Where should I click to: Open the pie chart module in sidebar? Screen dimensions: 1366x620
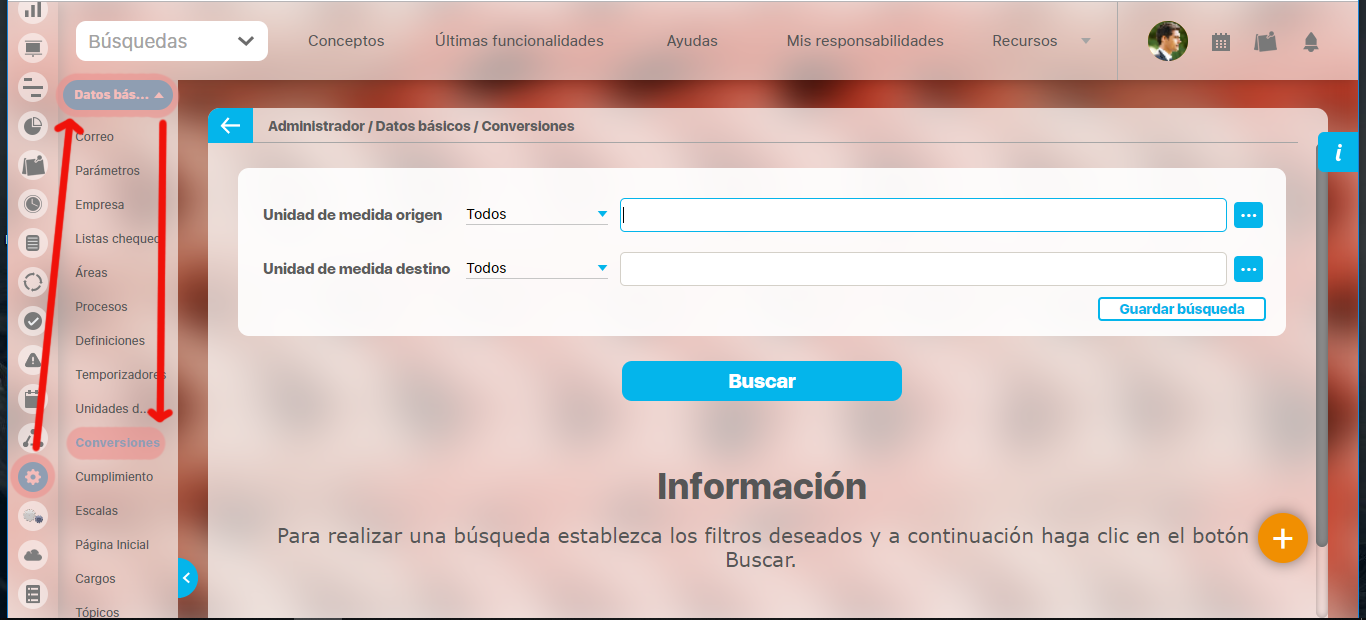coord(33,126)
